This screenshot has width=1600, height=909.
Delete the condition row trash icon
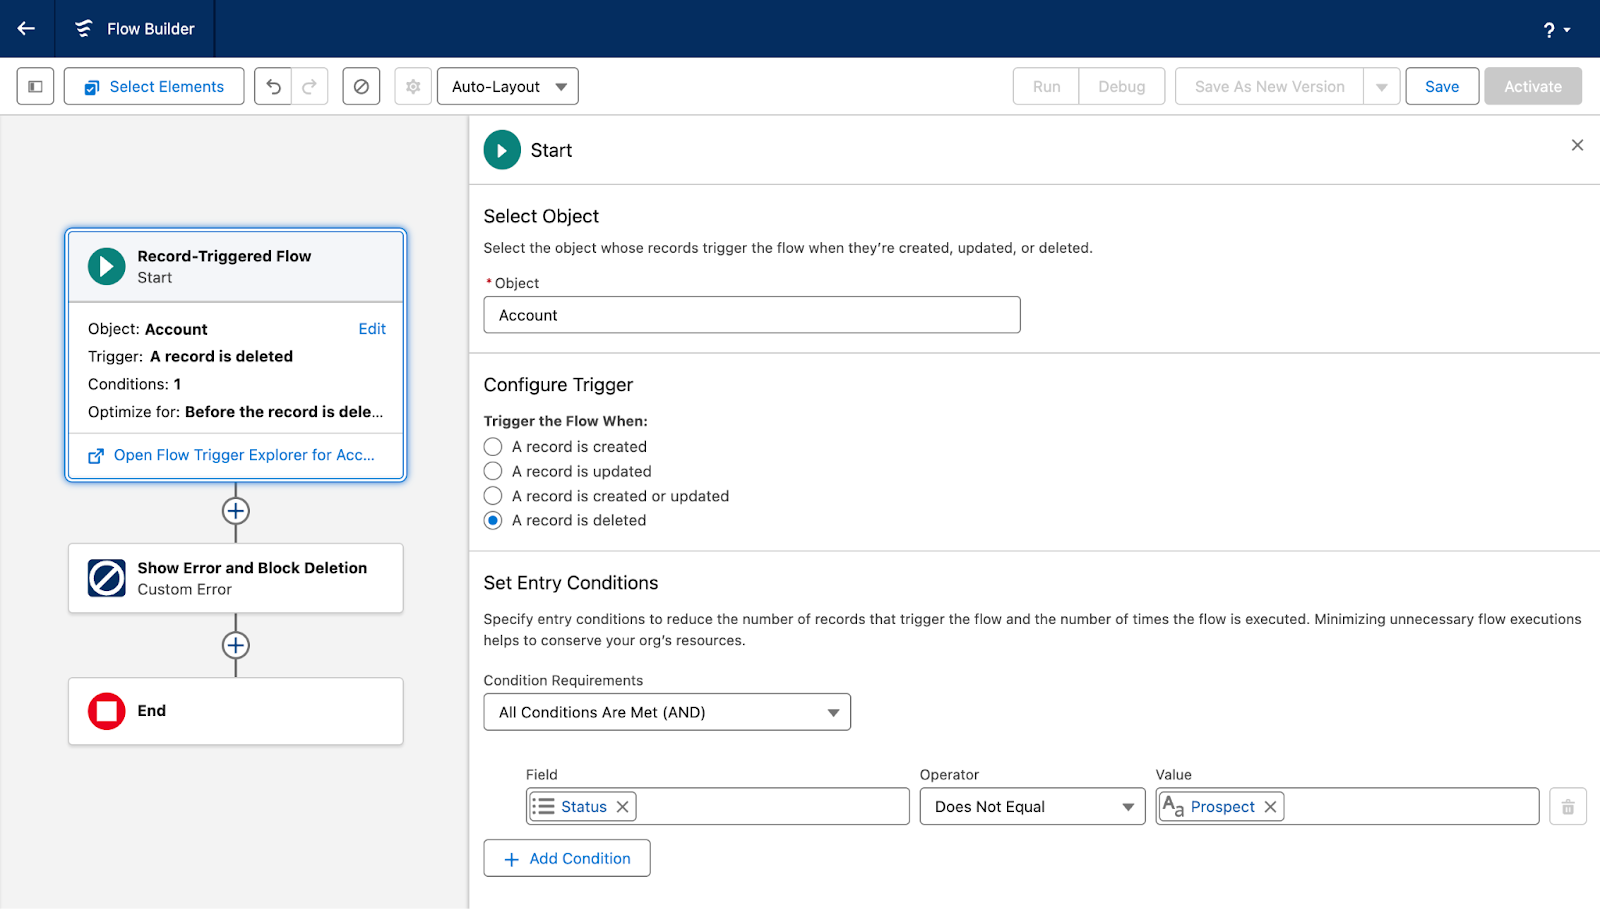pyautogui.click(x=1568, y=807)
